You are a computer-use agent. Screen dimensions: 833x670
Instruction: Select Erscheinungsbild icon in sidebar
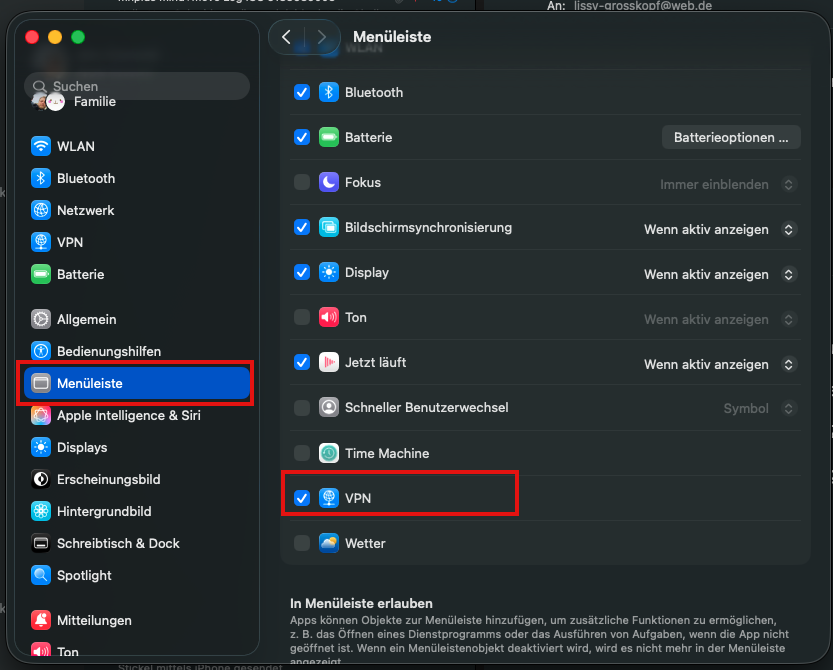[x=41, y=479]
